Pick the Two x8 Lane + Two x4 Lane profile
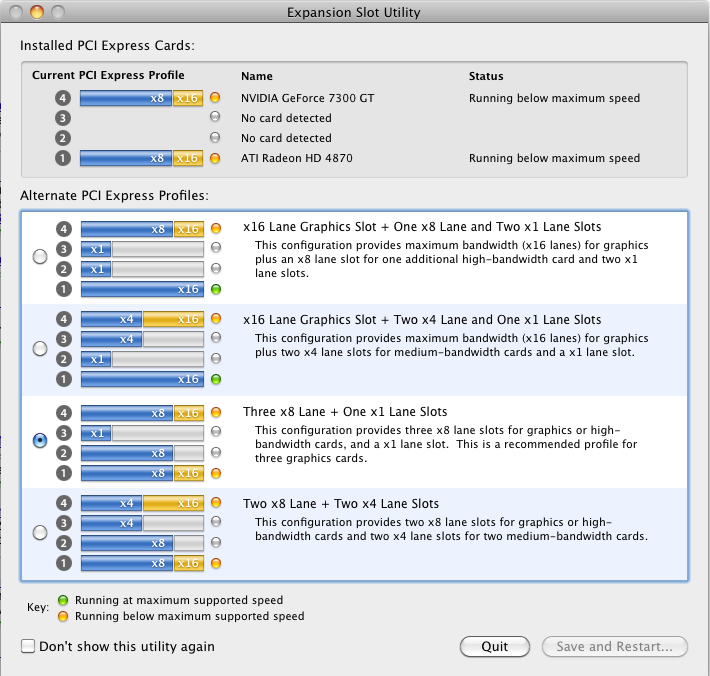 pos(40,532)
